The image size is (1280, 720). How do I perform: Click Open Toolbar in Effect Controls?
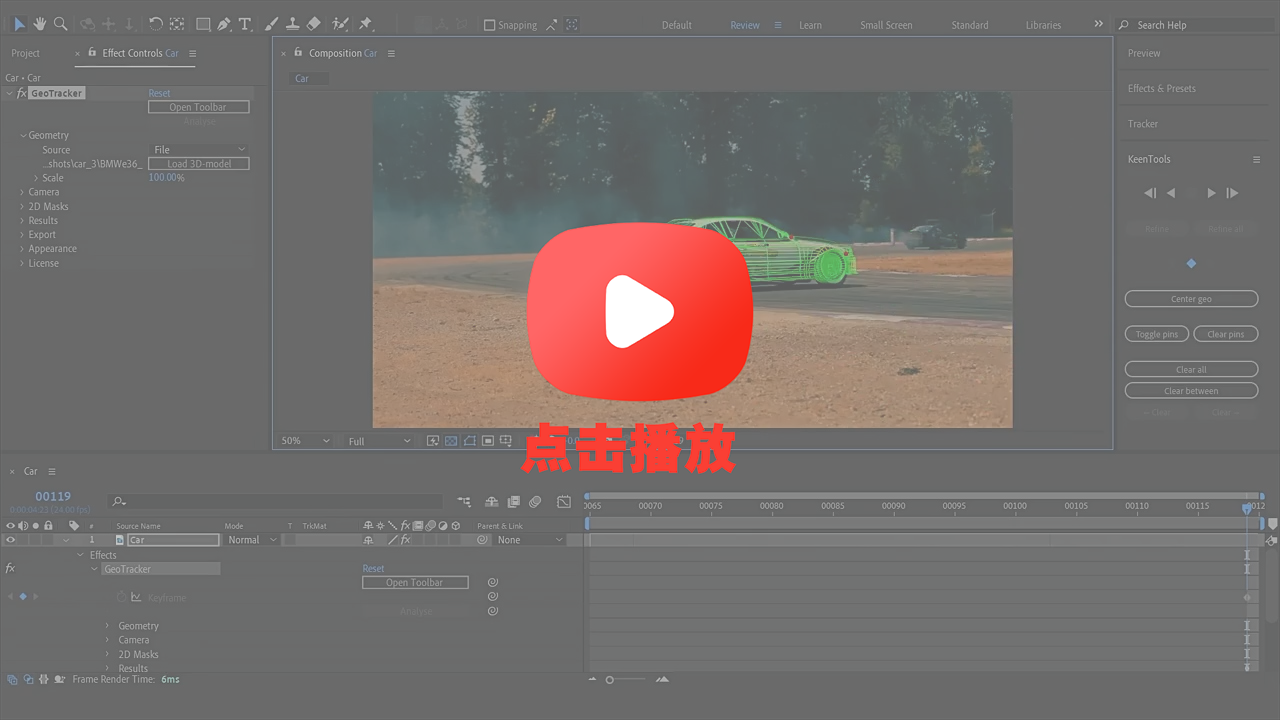(x=199, y=107)
